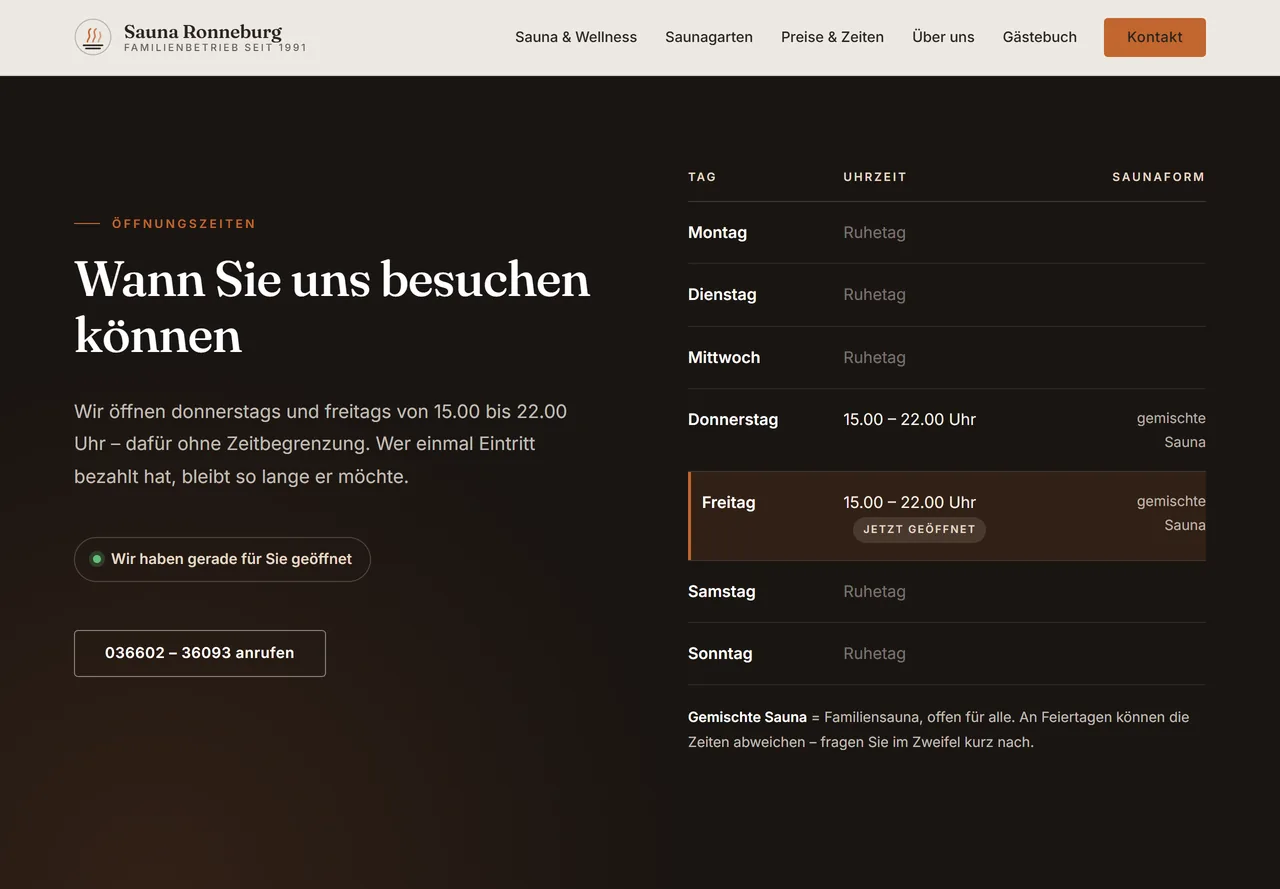Go to the Saunagarten page
Image resolution: width=1280 pixels, height=889 pixels.
pyautogui.click(x=709, y=37)
